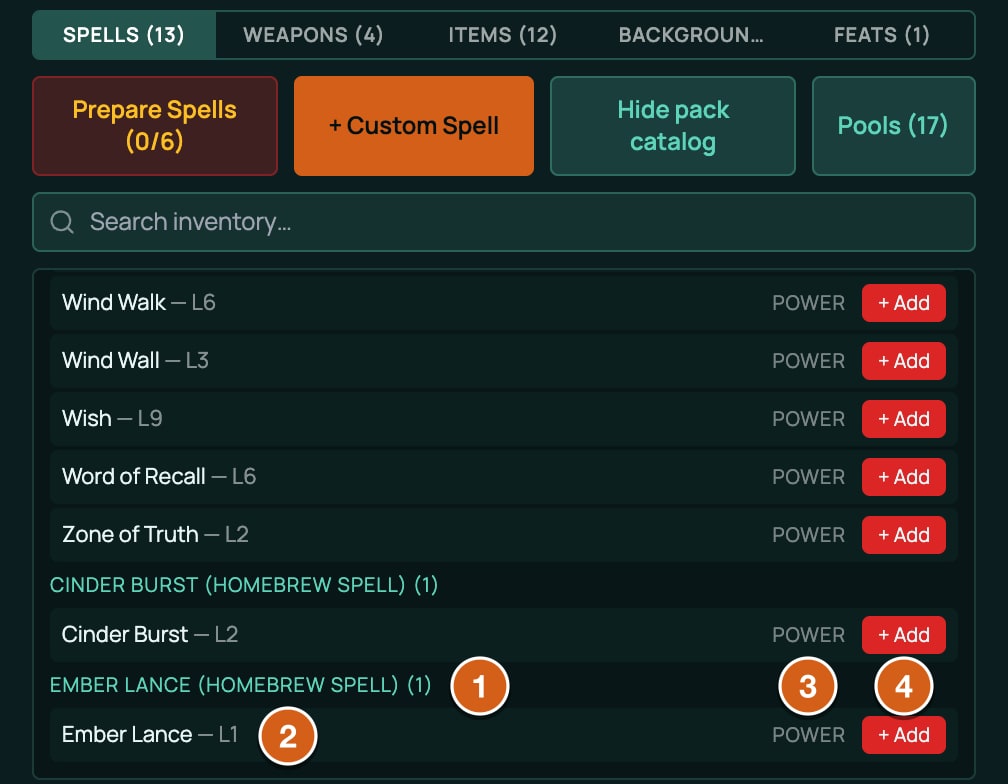Open the Items (12) tab
The width and height of the screenshot is (1008, 784).
503,35
